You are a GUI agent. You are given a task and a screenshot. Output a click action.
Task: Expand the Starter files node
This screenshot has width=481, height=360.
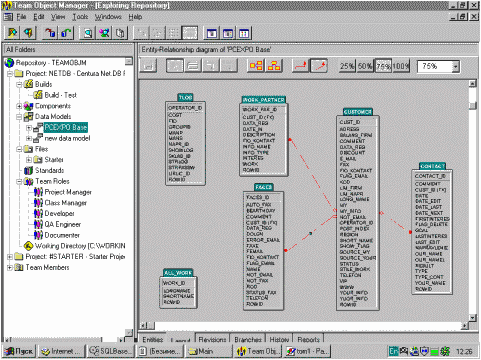[29, 160]
